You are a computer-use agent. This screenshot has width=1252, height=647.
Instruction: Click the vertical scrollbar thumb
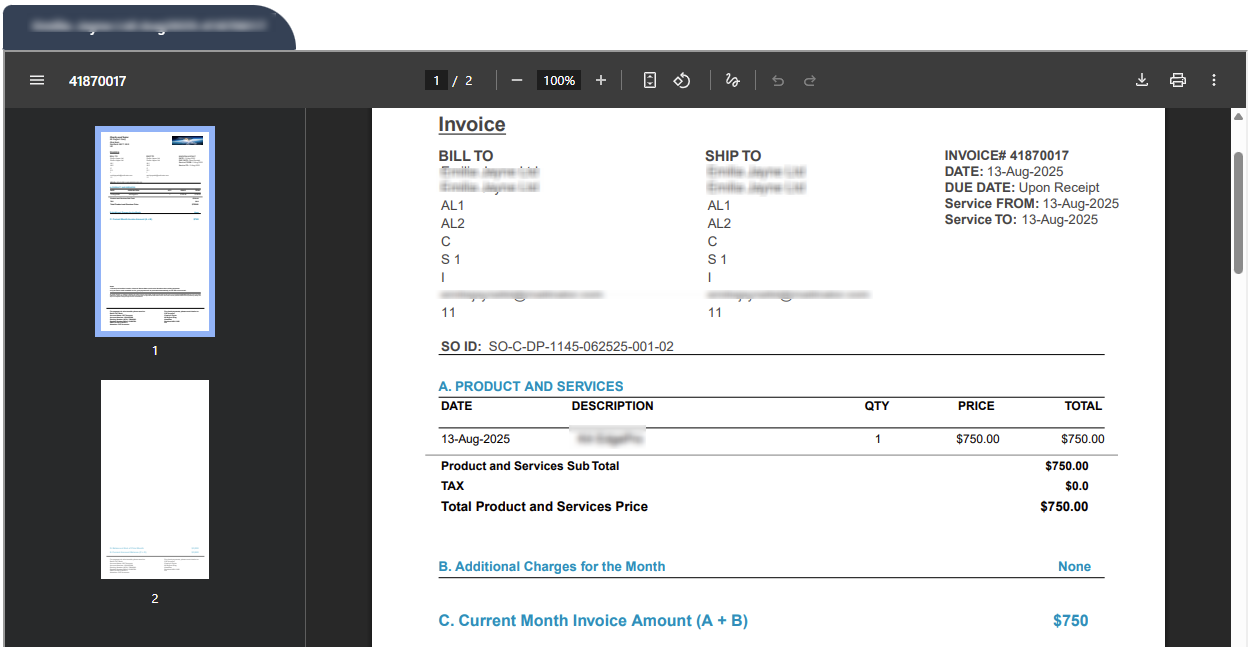click(1239, 210)
